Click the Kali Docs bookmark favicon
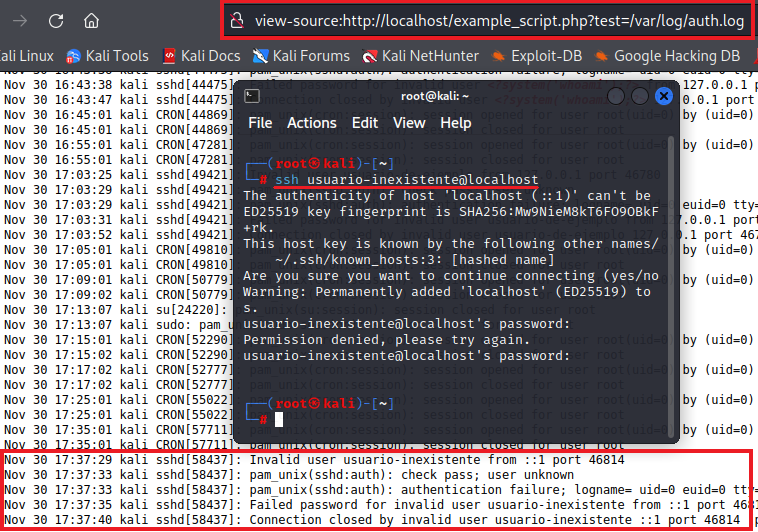The width and height of the screenshot is (758, 532). tap(169, 56)
